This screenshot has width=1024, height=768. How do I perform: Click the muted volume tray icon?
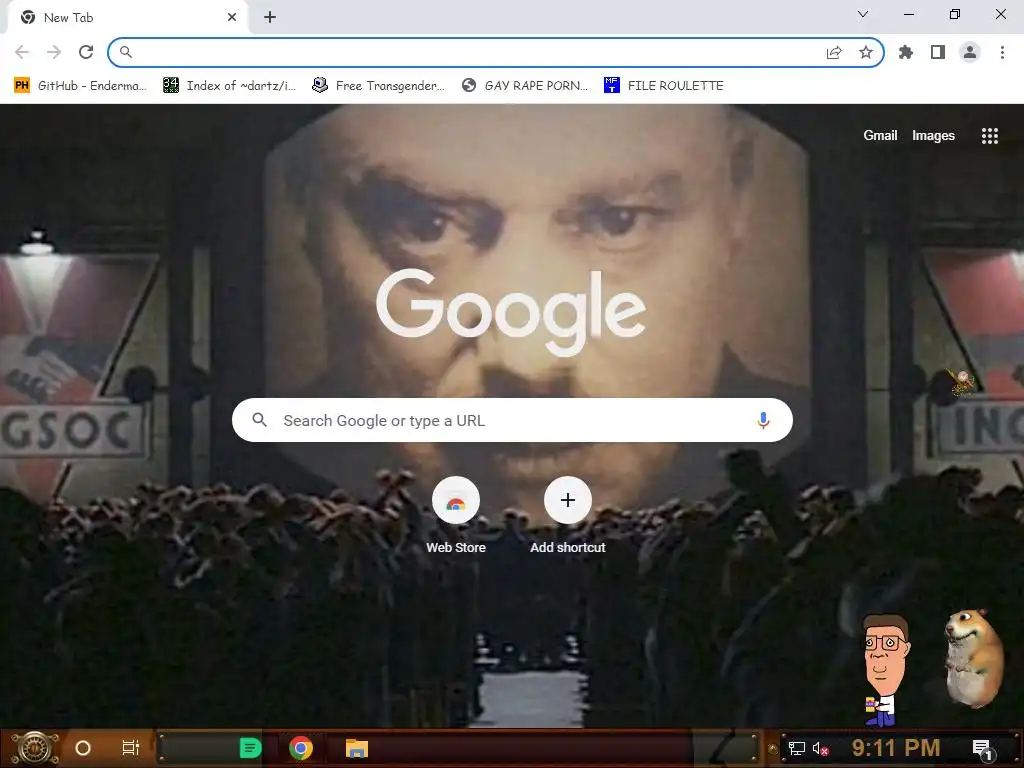(x=821, y=748)
